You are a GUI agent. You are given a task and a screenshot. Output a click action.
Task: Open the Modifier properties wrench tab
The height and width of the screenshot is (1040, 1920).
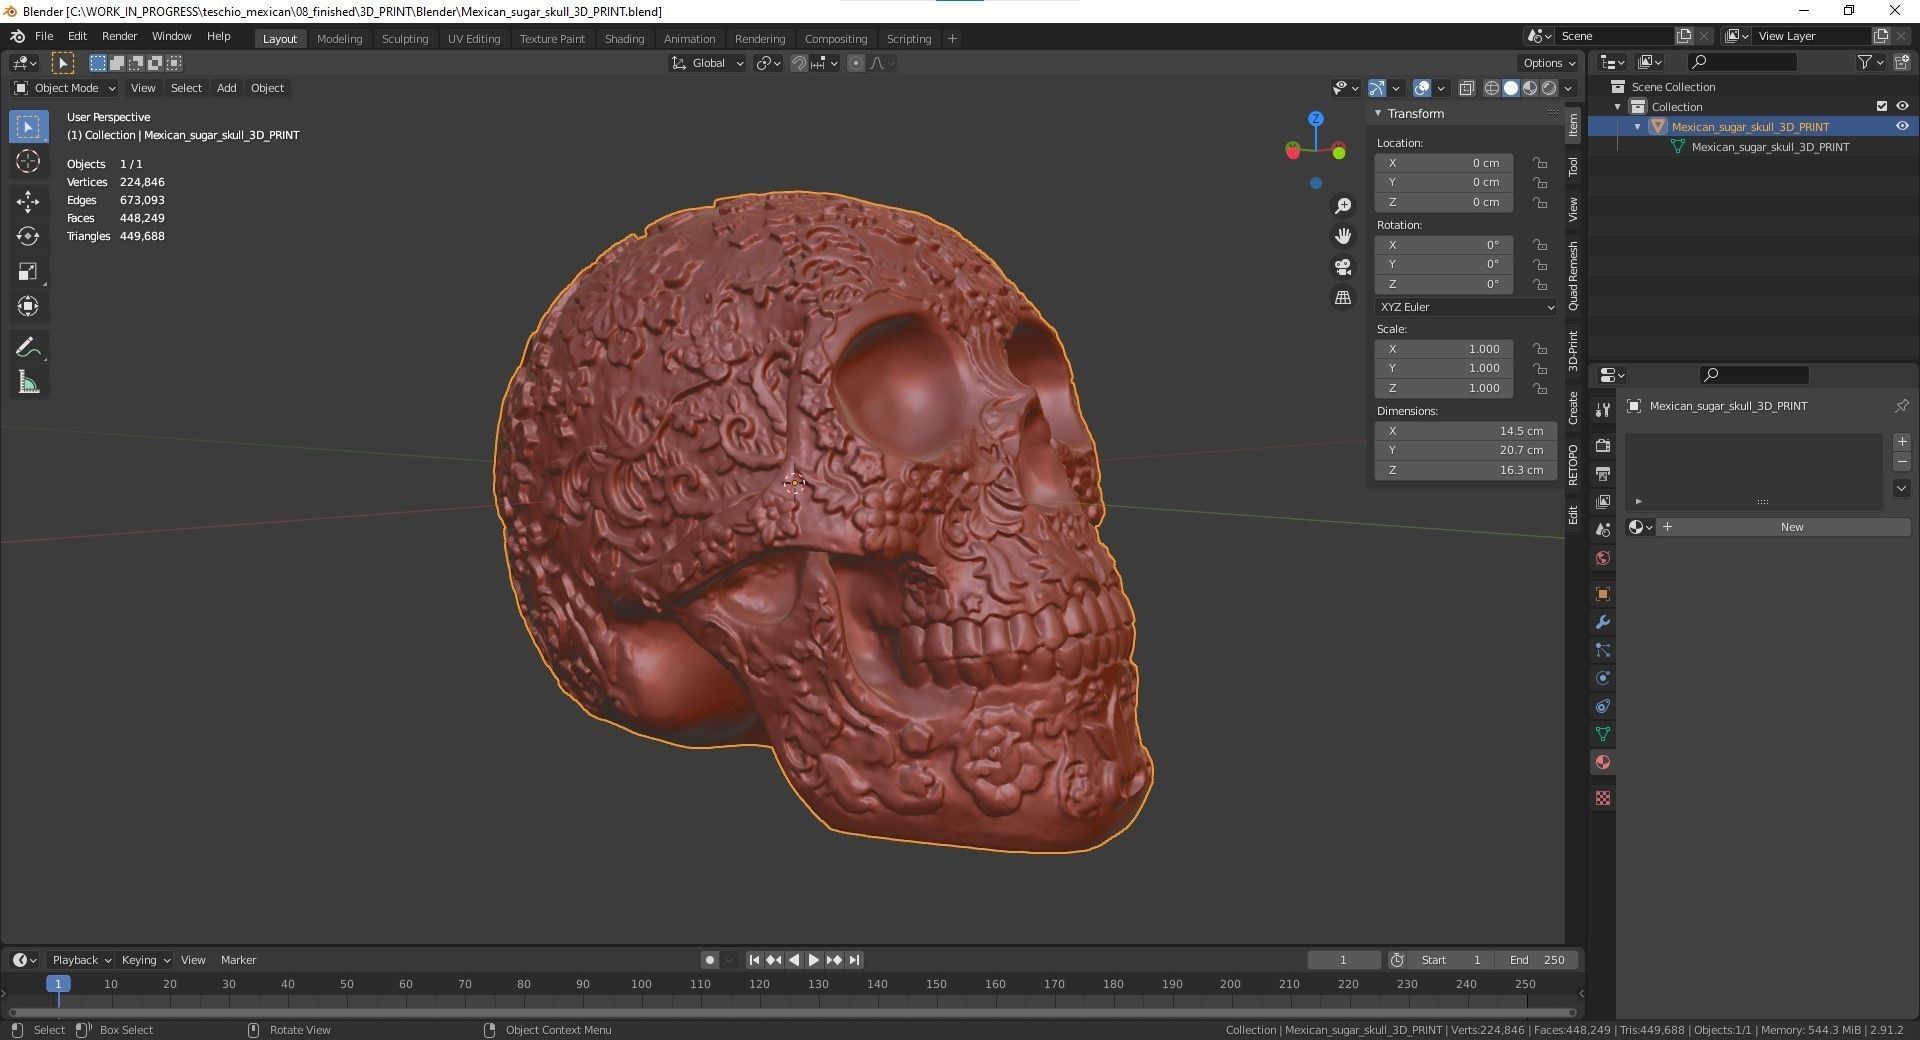pyautogui.click(x=1603, y=622)
